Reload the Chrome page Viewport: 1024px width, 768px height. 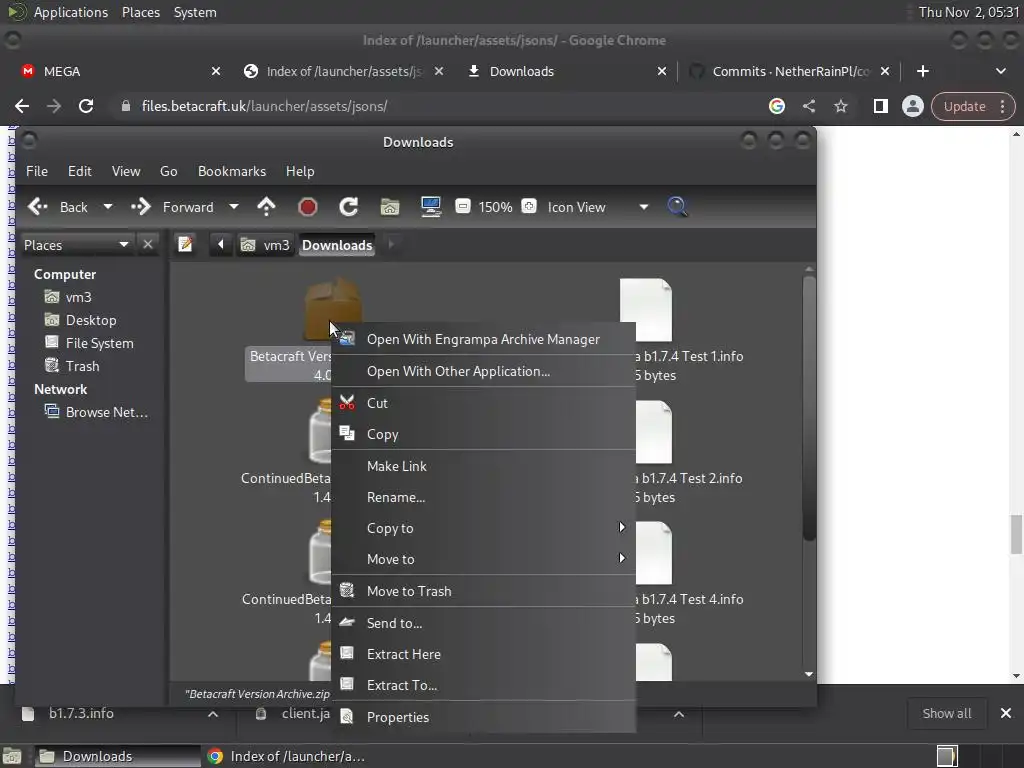(86, 106)
